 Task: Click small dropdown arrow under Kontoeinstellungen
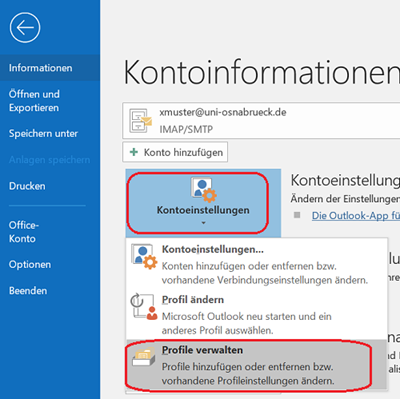pyautogui.click(x=203, y=223)
